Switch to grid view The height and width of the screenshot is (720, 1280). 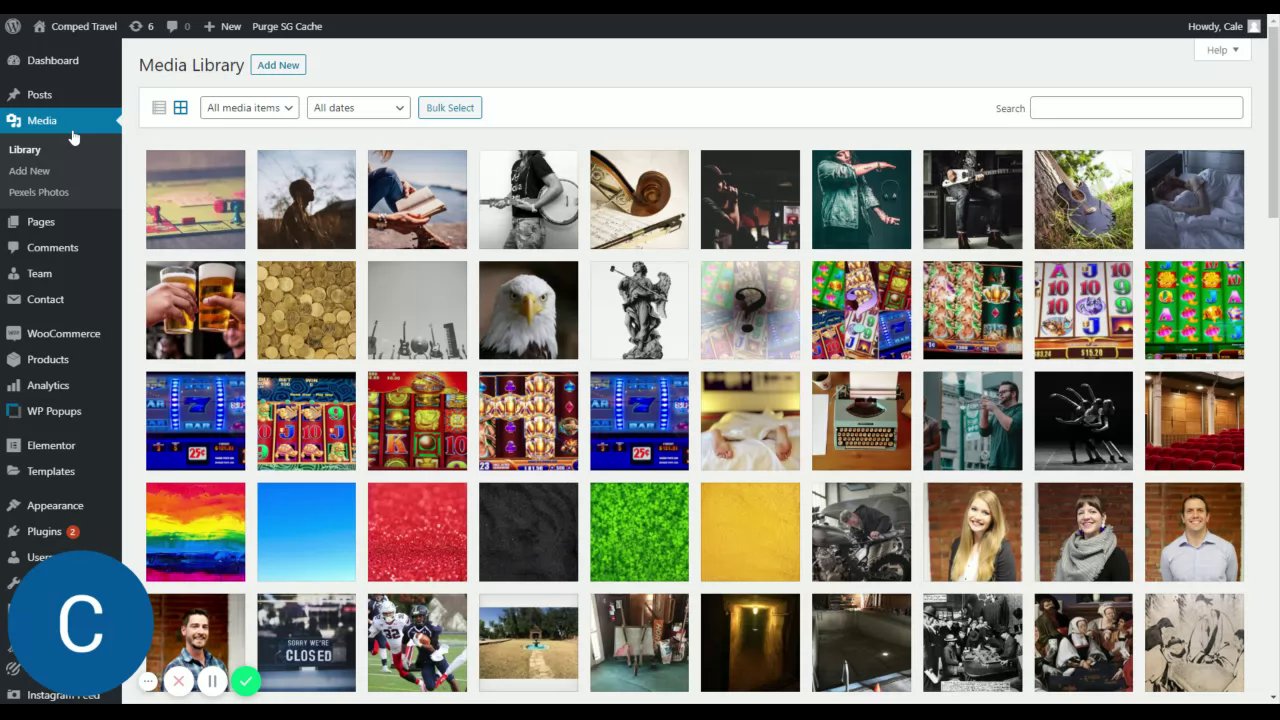pyautogui.click(x=181, y=108)
